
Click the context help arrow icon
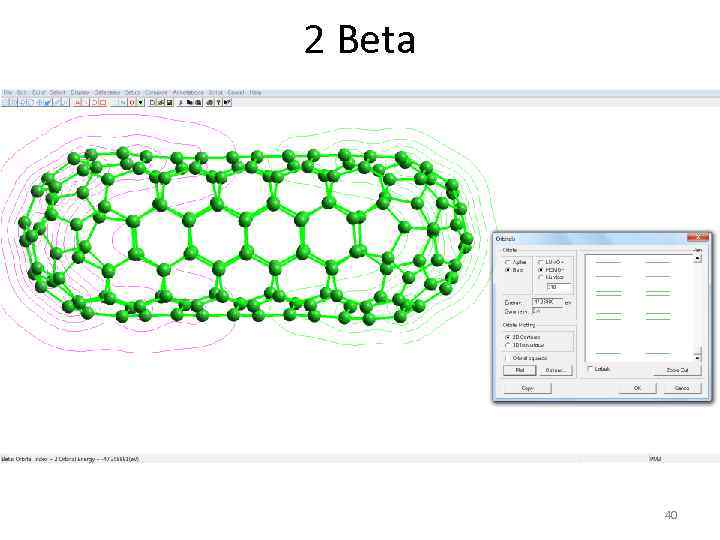[x=227, y=102]
